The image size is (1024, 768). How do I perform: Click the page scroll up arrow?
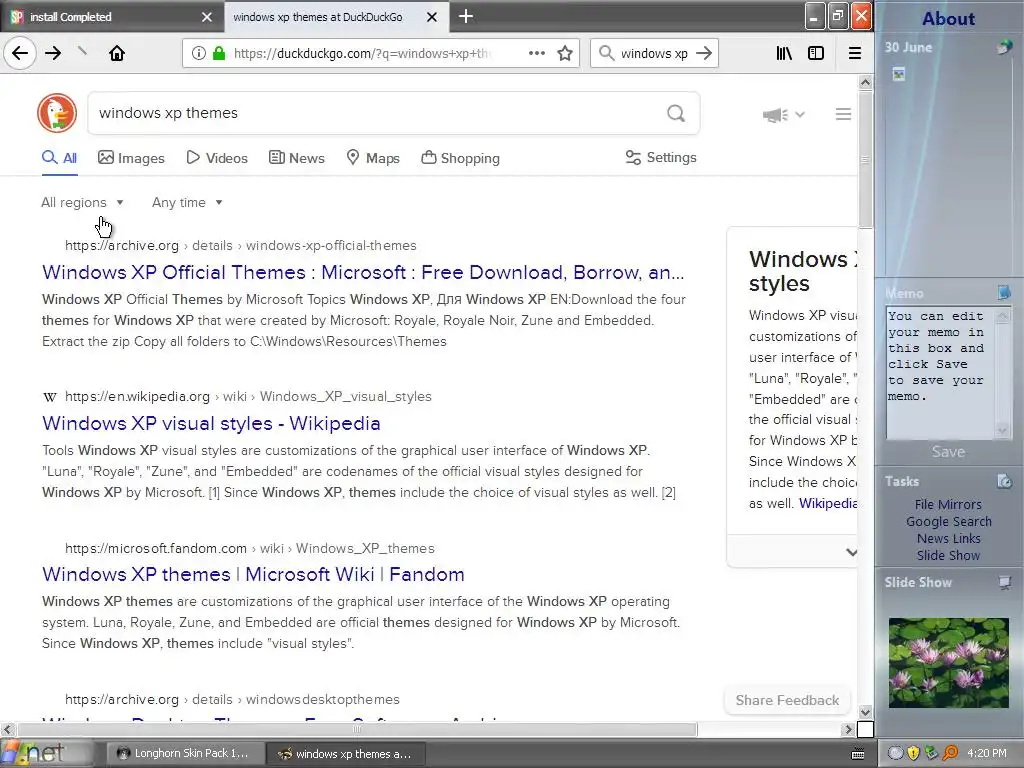865,82
